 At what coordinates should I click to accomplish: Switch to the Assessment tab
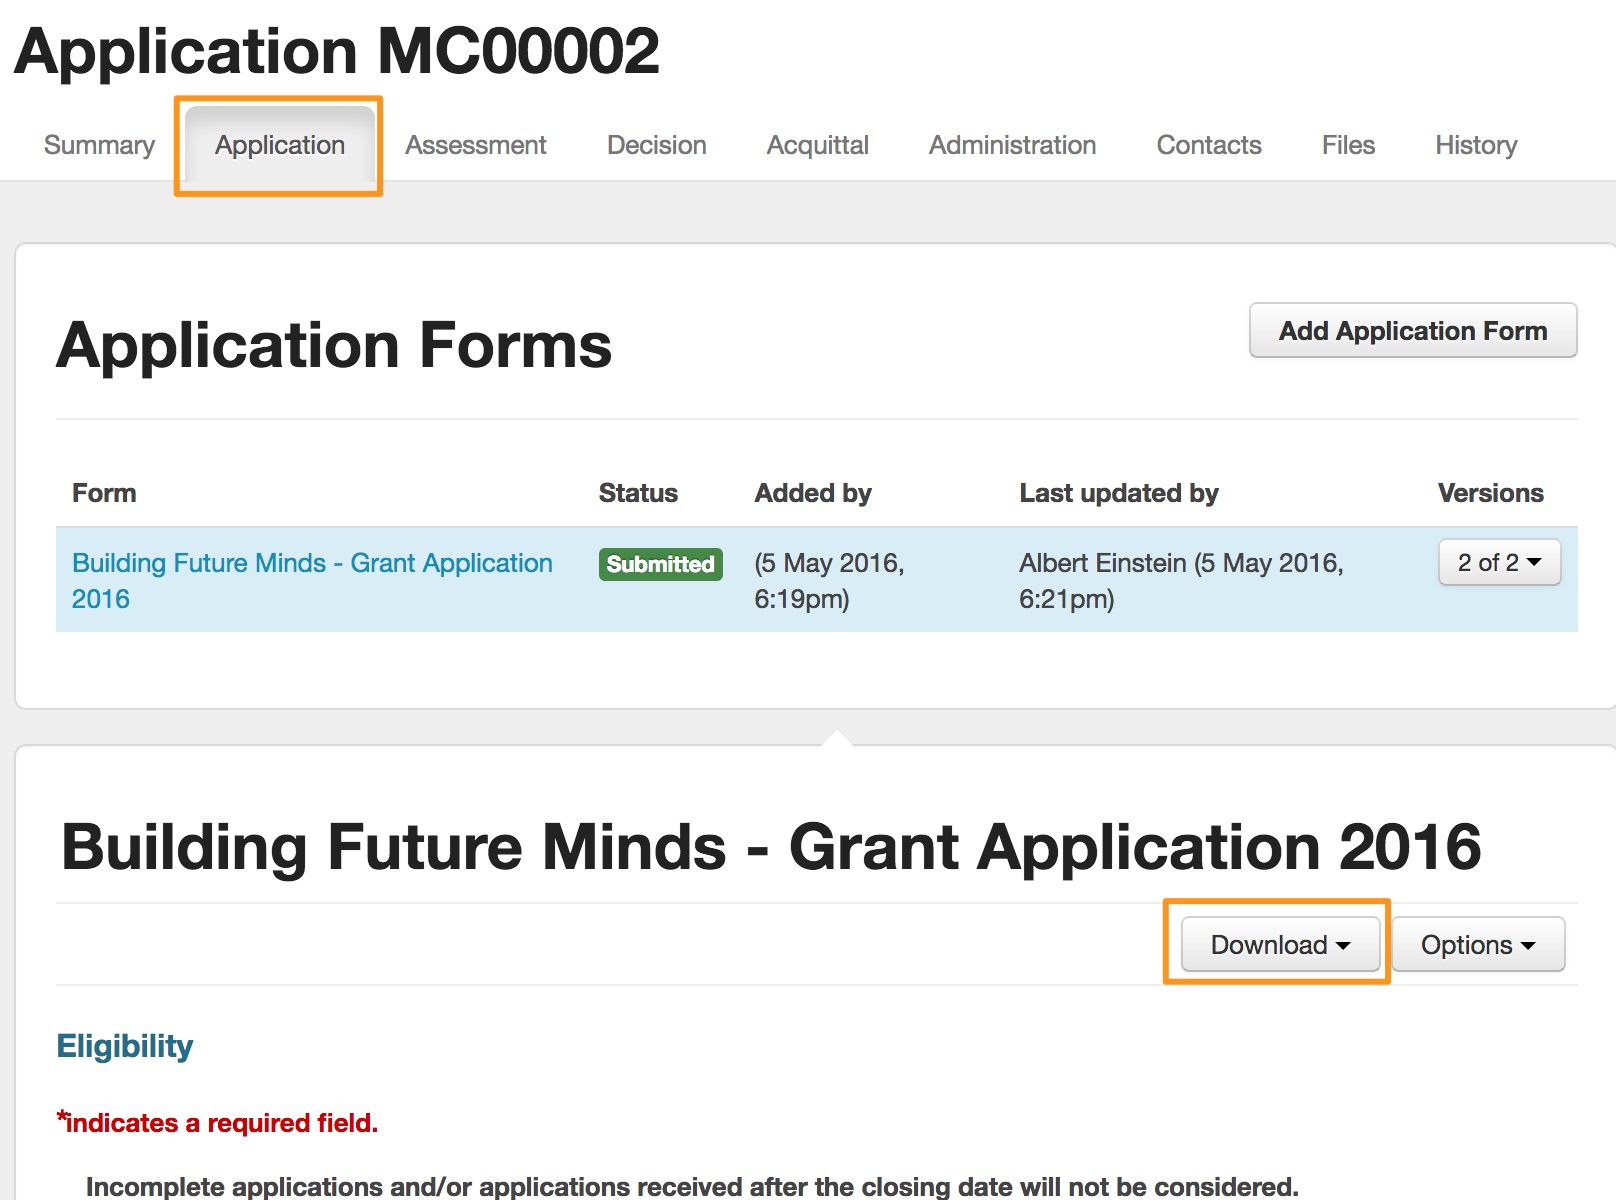click(475, 146)
